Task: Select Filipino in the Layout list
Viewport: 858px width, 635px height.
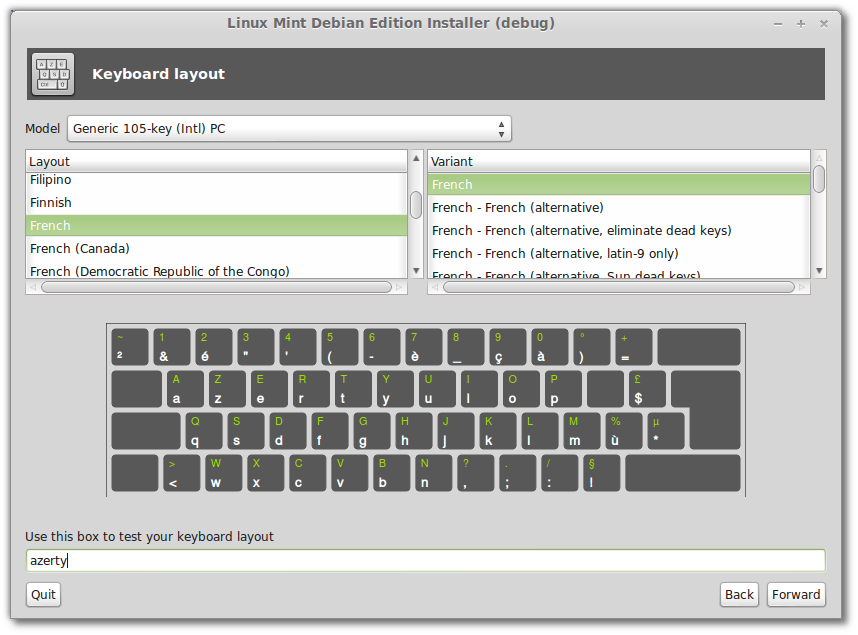Action: tap(216, 180)
